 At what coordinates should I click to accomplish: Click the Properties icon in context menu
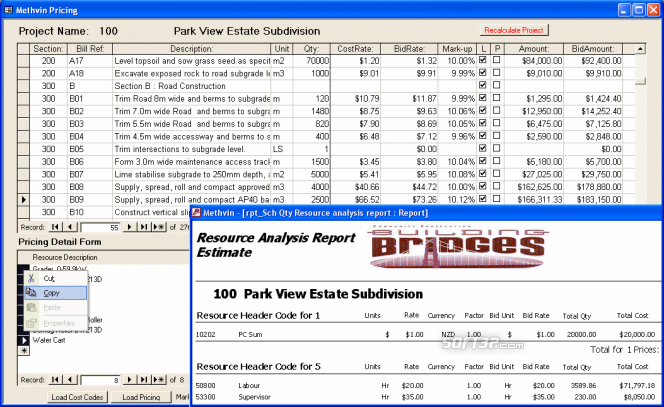click(31, 323)
